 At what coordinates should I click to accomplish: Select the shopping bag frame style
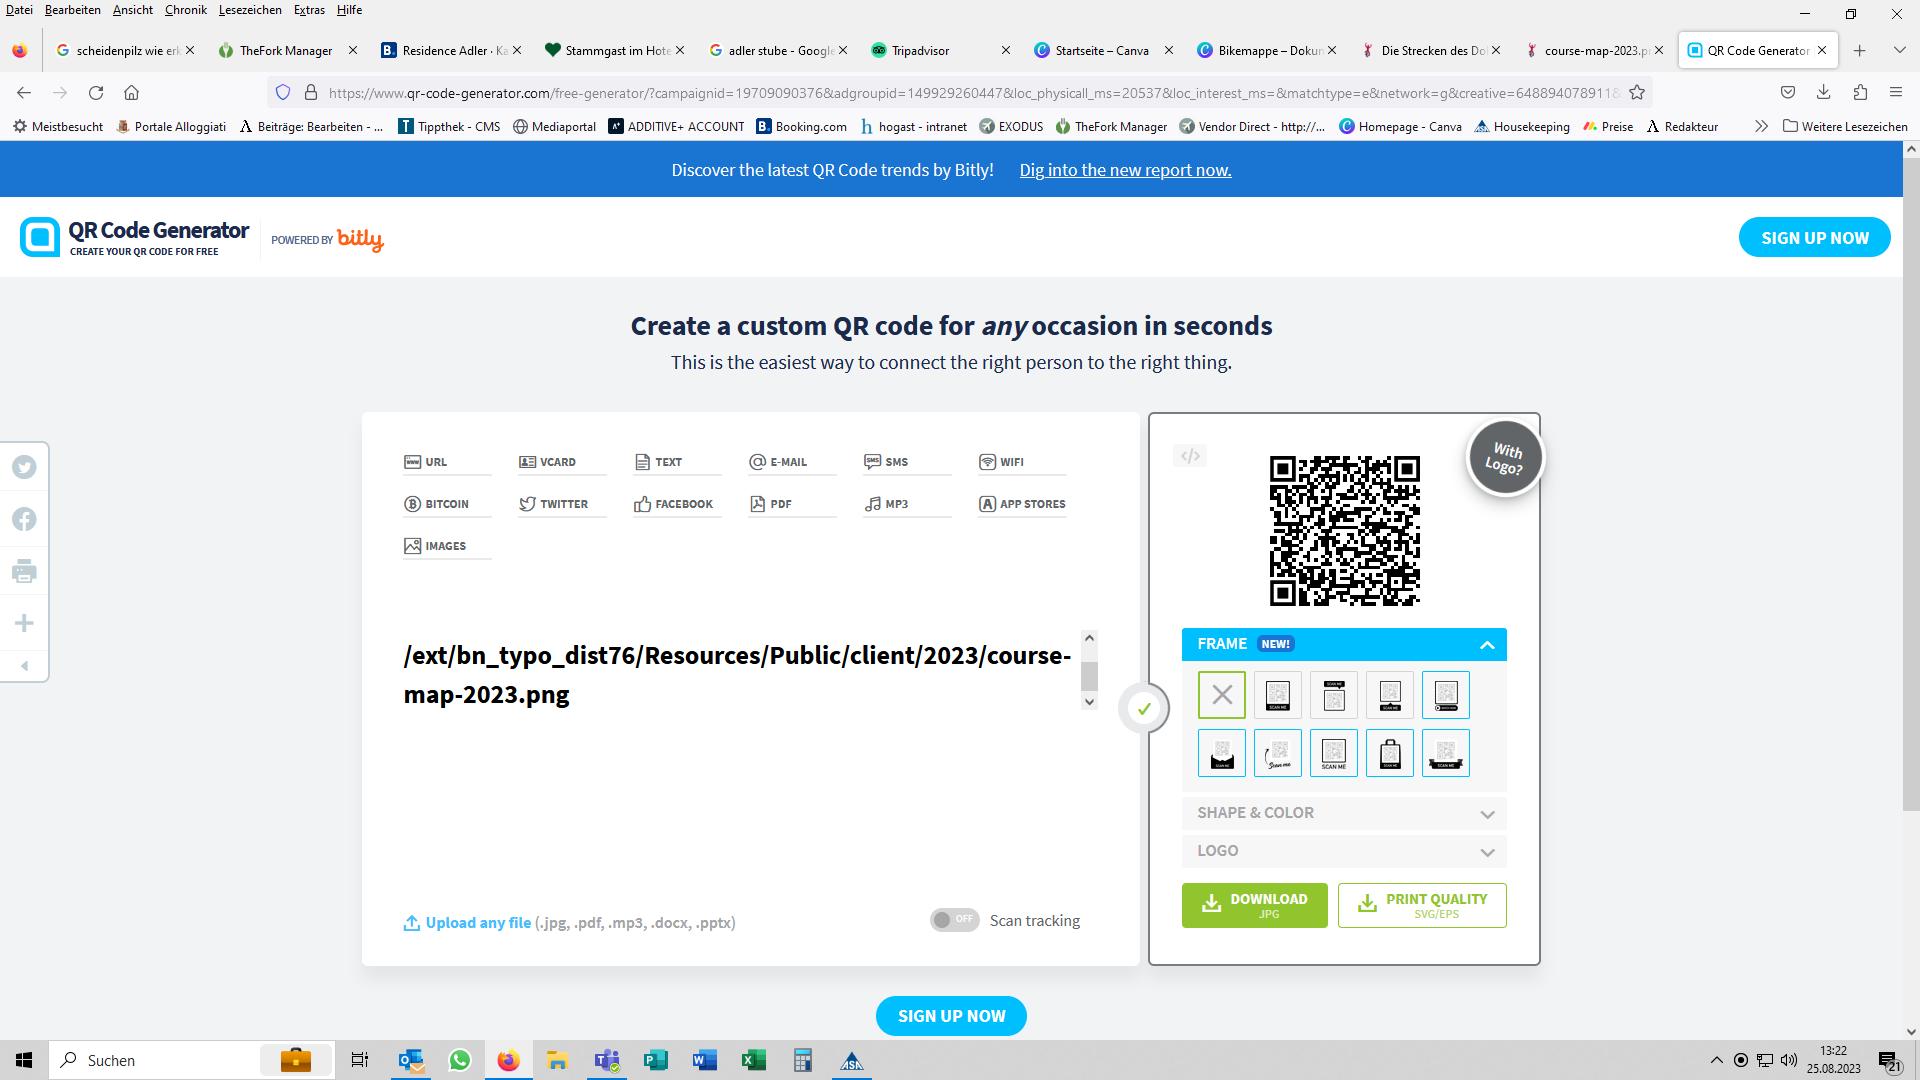pos(1389,753)
